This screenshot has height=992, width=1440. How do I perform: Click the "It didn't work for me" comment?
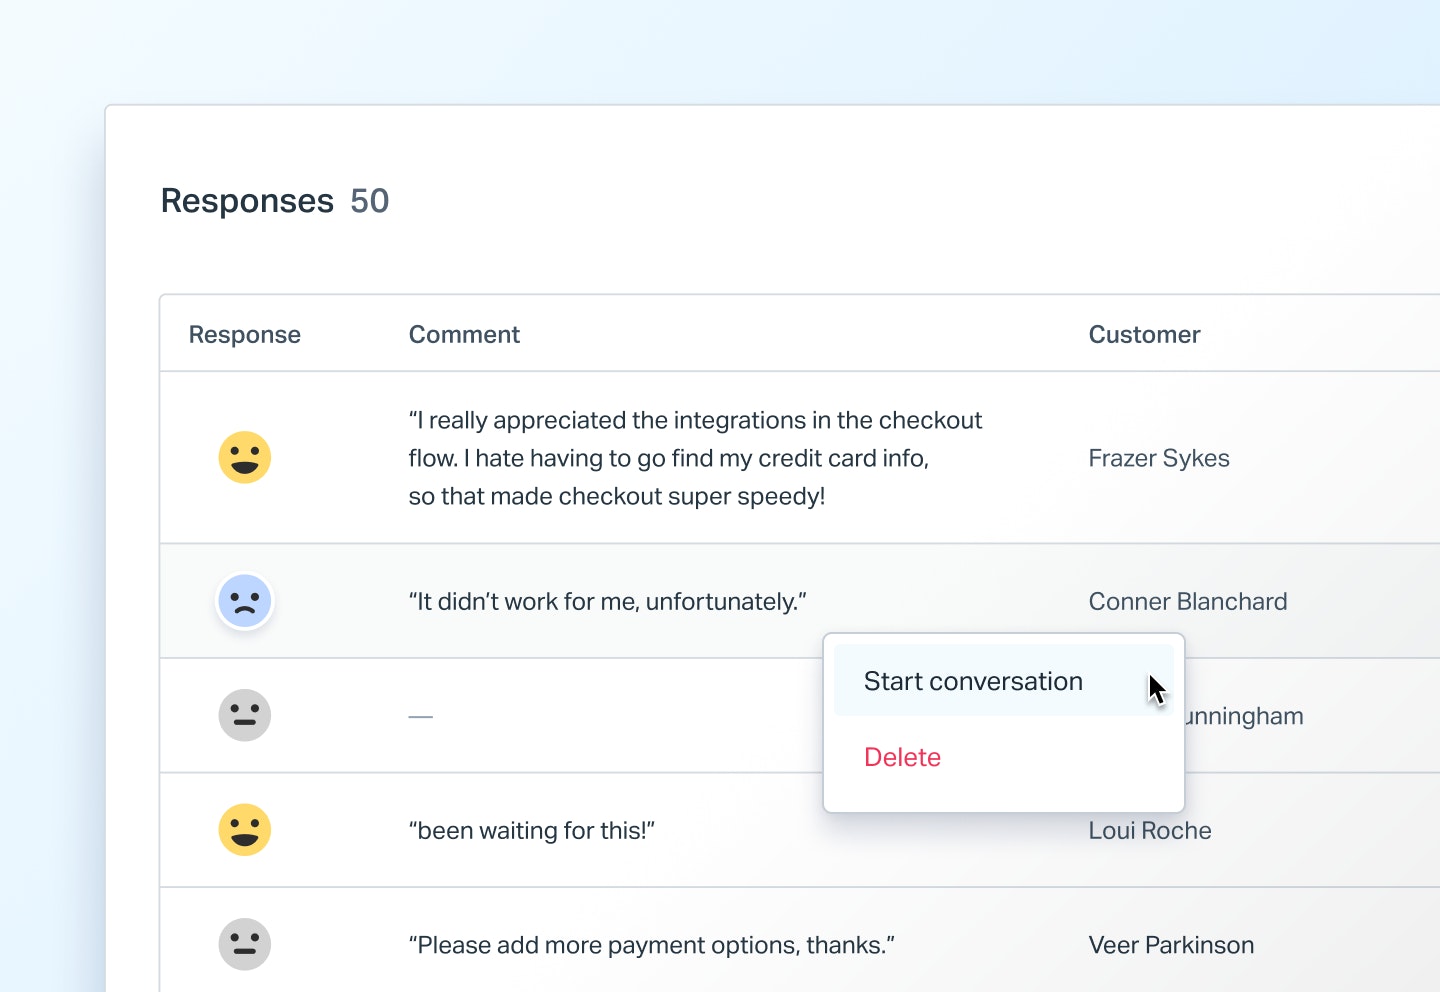(x=607, y=602)
